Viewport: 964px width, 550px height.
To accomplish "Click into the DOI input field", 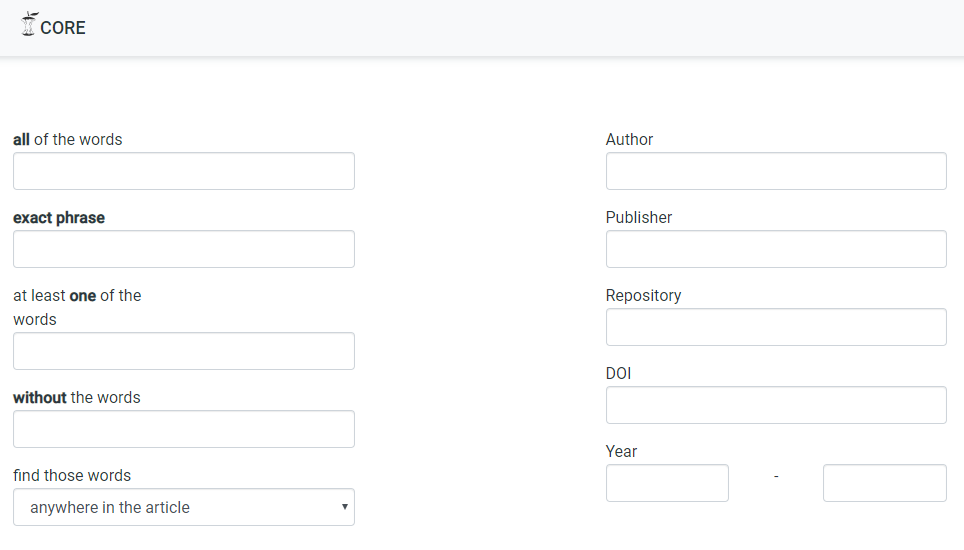I will coord(776,405).
